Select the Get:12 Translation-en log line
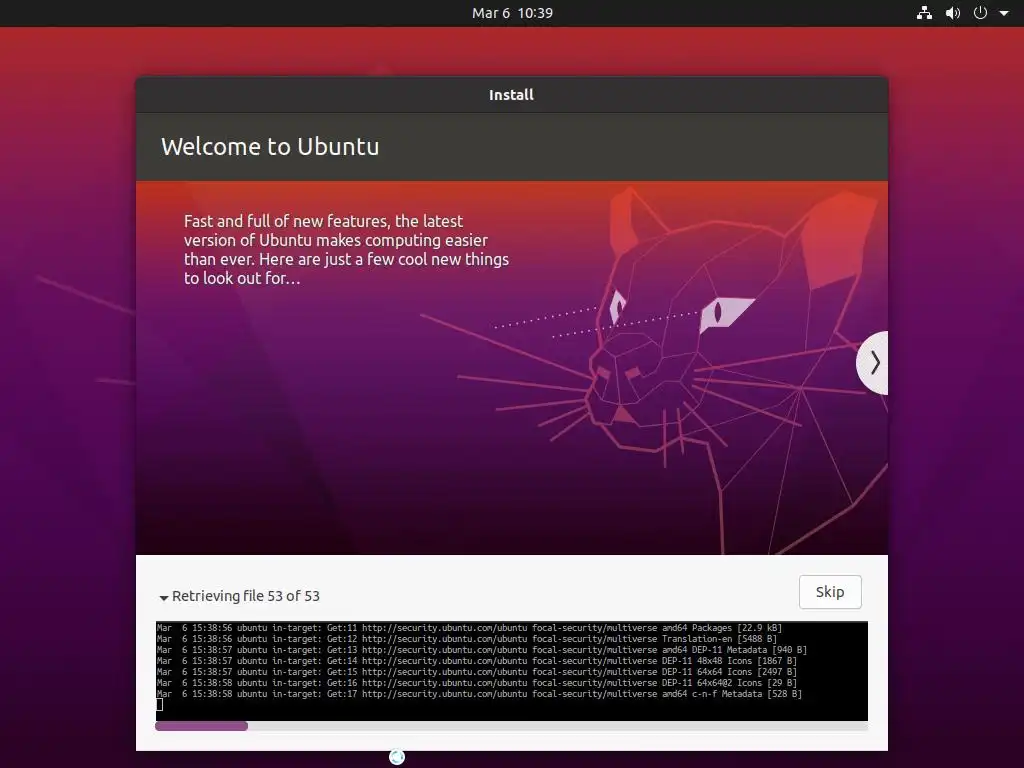 [467, 639]
